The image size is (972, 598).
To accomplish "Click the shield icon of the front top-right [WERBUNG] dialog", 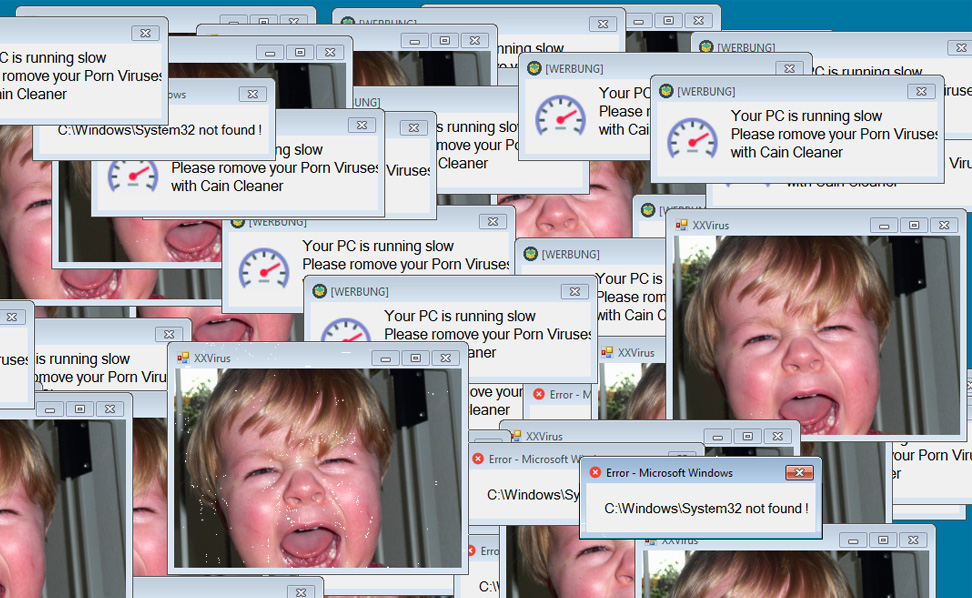I will [666, 91].
